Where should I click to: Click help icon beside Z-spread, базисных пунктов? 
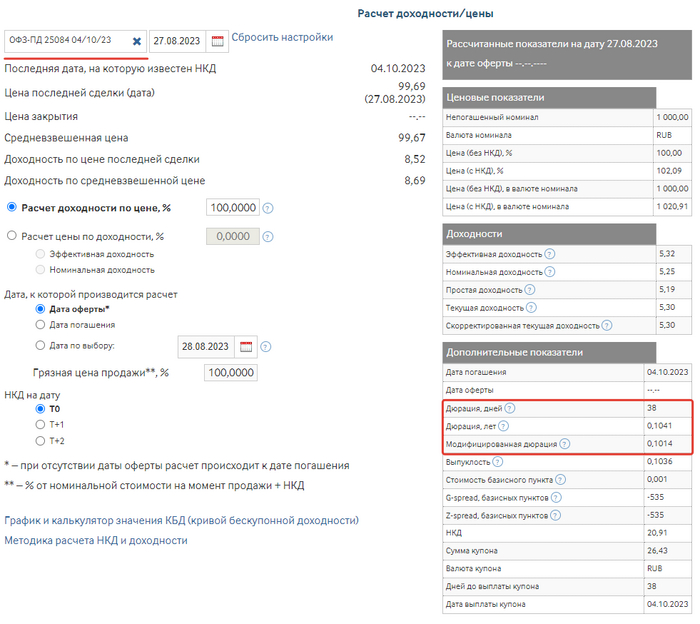click(555, 515)
